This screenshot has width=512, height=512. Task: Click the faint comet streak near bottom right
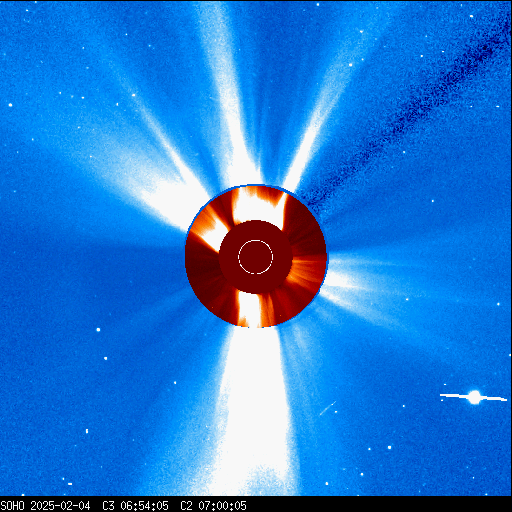tap(327, 409)
